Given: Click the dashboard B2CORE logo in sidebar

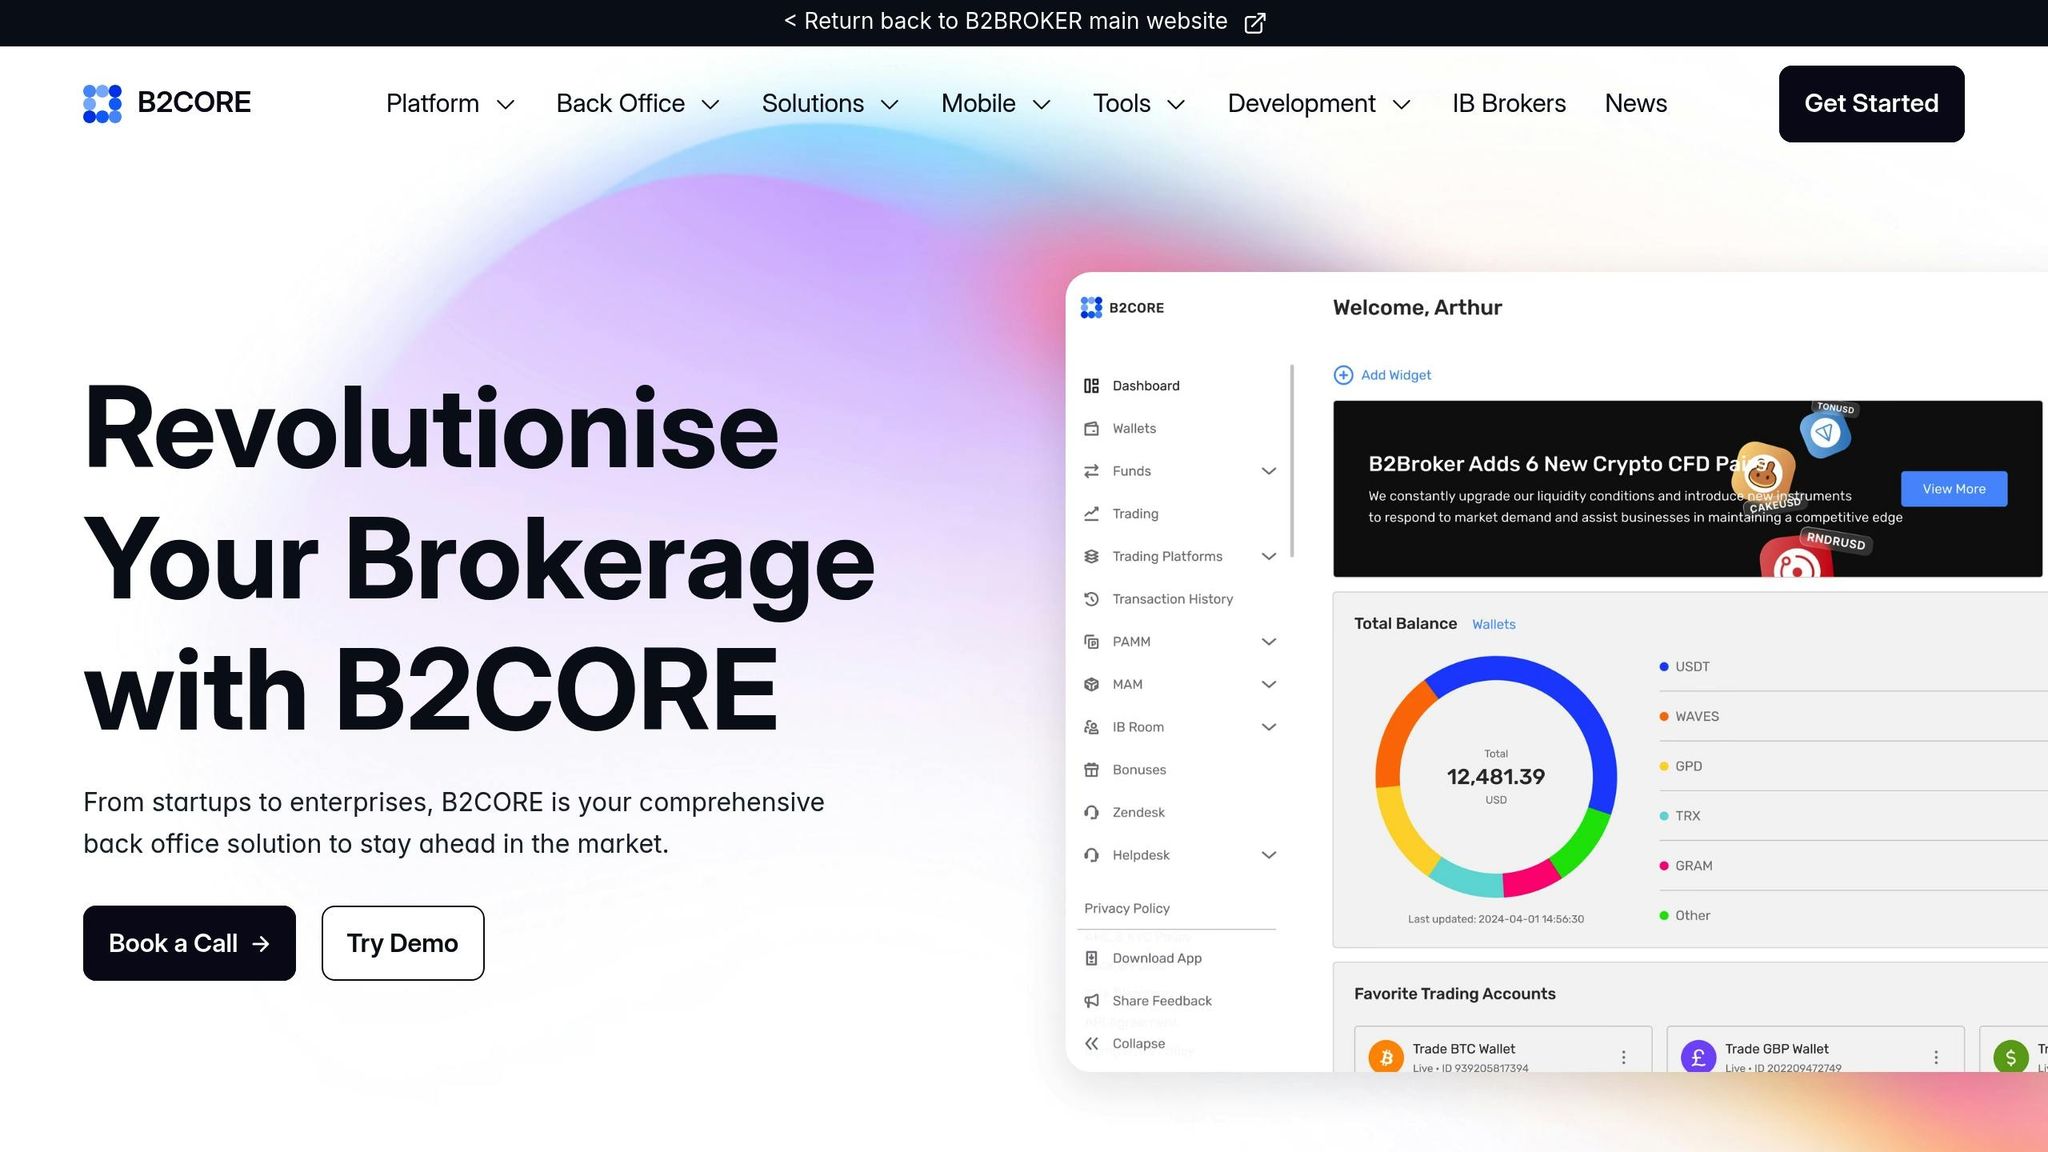Looking at the screenshot, I should pos(1122,308).
